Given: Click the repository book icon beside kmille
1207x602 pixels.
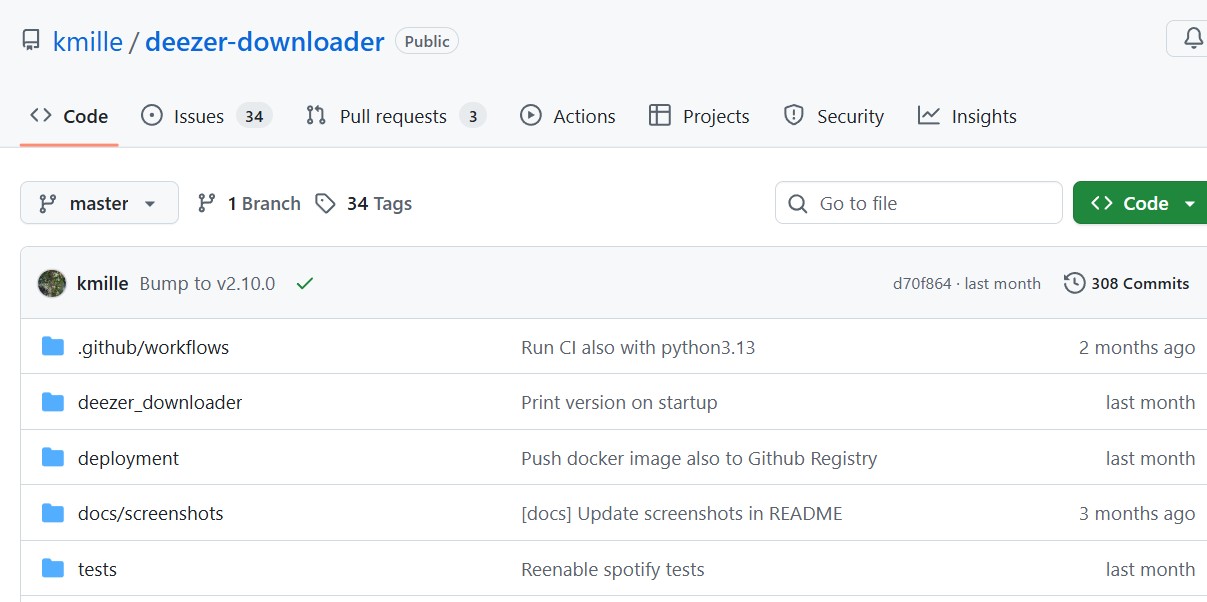Looking at the screenshot, I should (x=31, y=41).
